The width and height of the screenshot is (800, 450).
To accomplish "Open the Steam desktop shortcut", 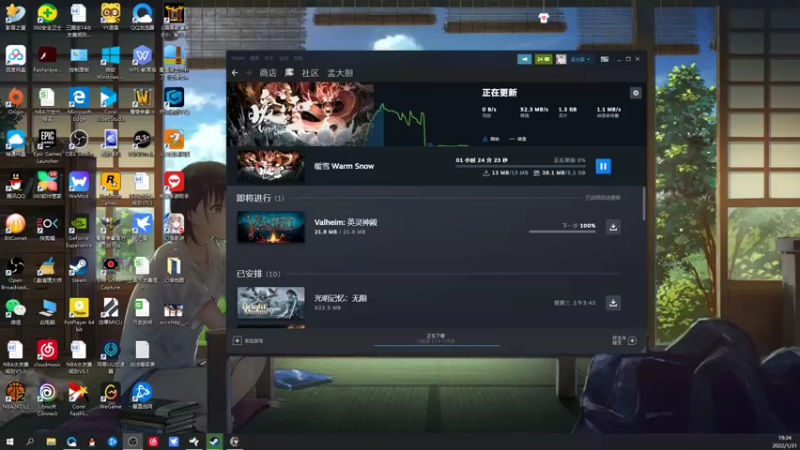I will click(x=79, y=269).
